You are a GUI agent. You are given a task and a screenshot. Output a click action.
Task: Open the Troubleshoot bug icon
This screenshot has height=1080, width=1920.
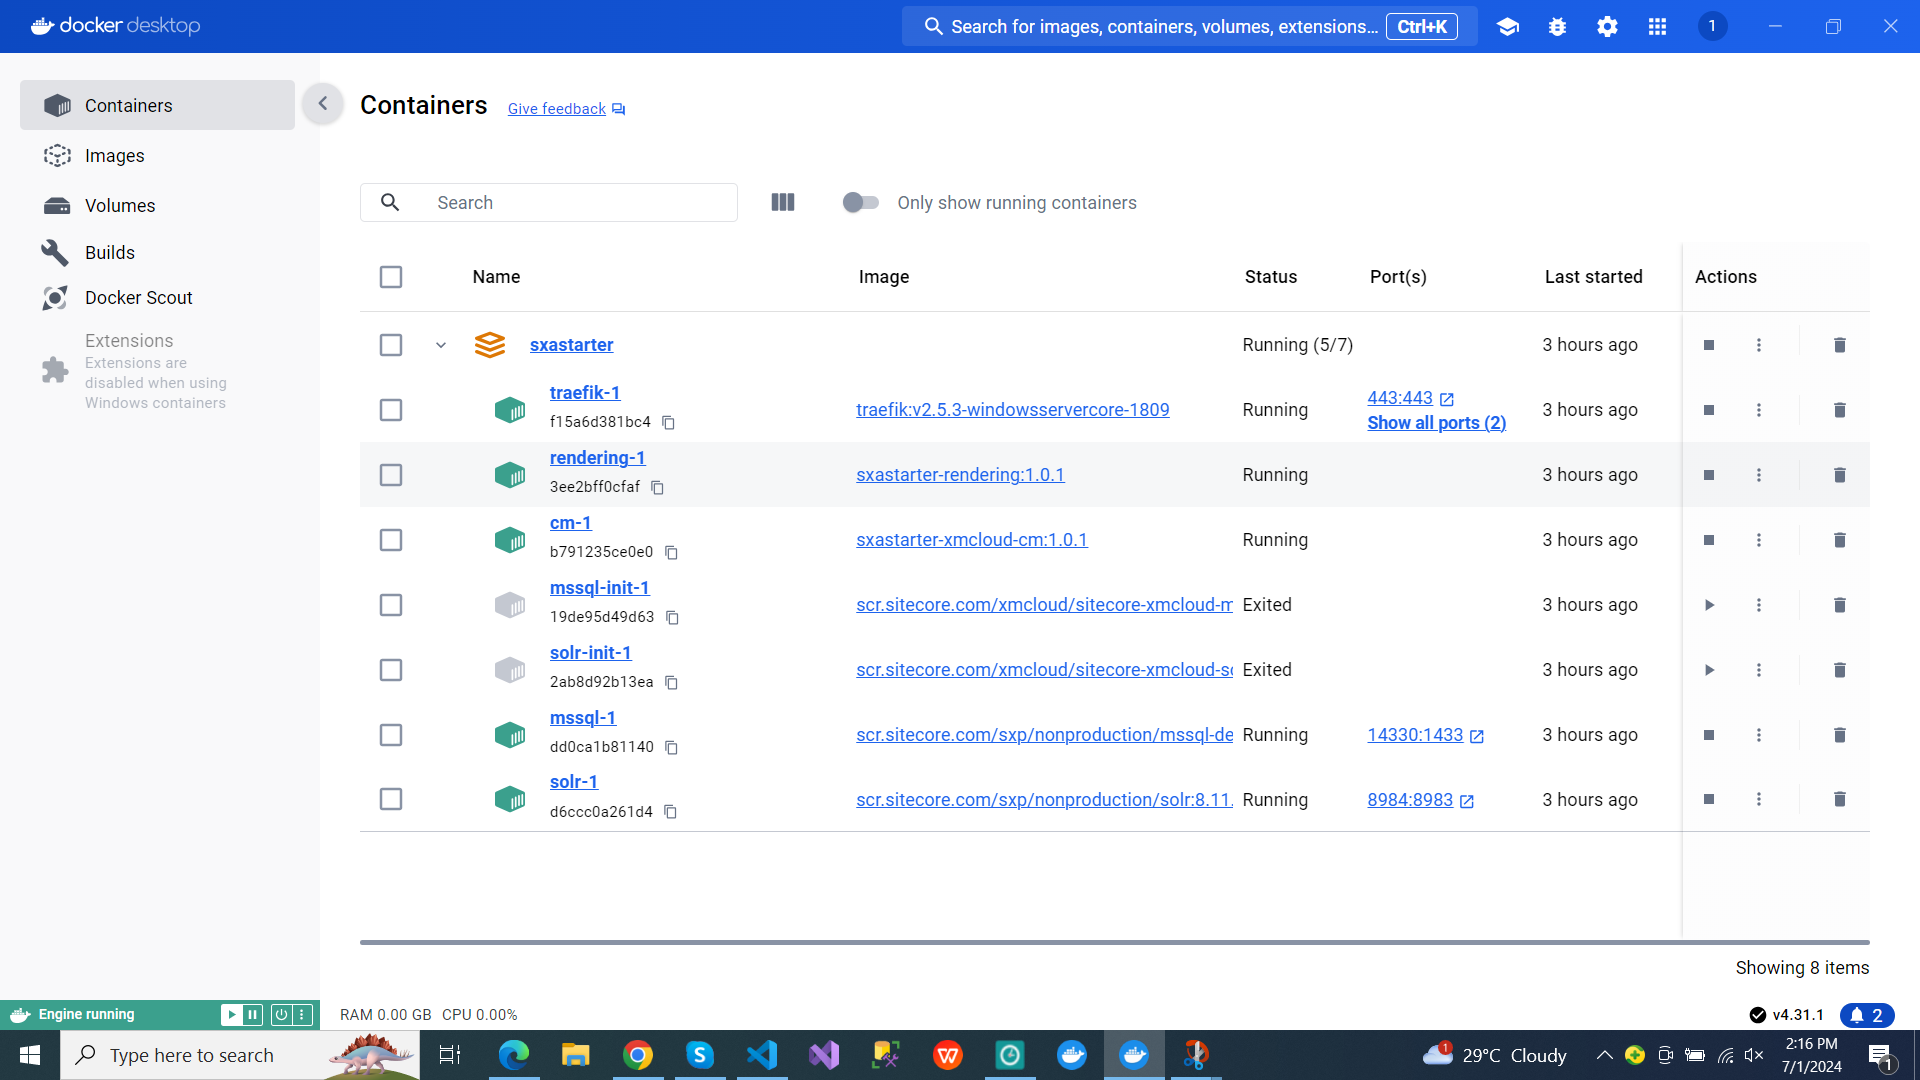(x=1557, y=27)
